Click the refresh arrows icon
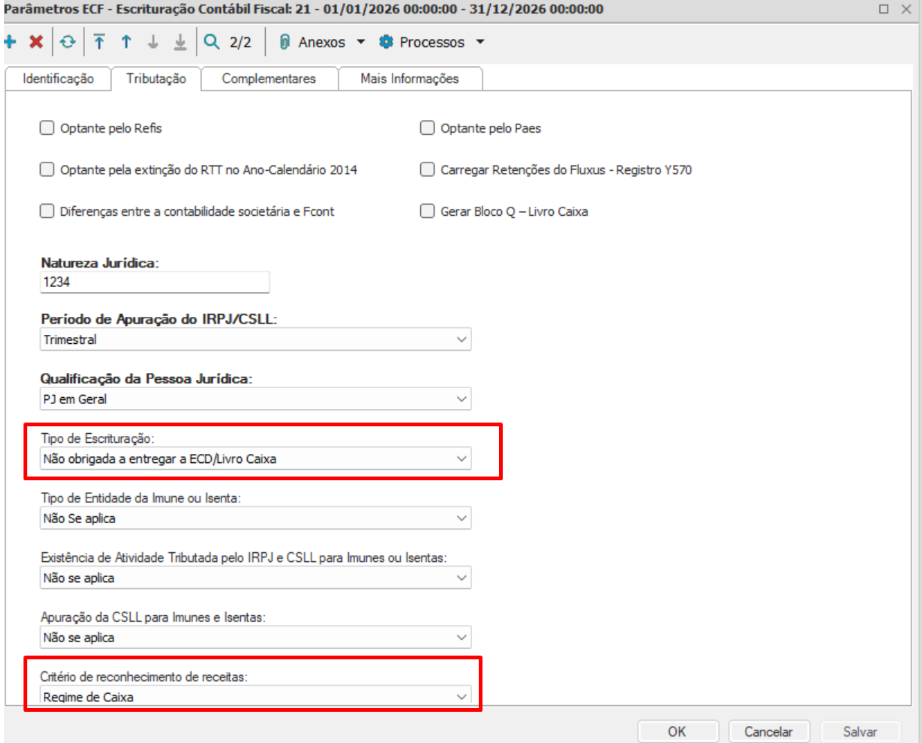Screen dimensions: 922x743 [x=68, y=42]
